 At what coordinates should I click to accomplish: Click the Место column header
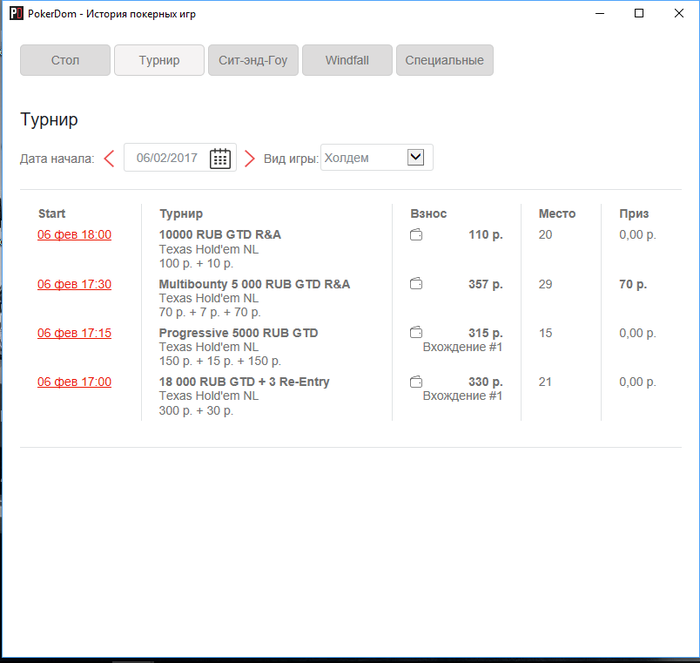[x=557, y=213]
